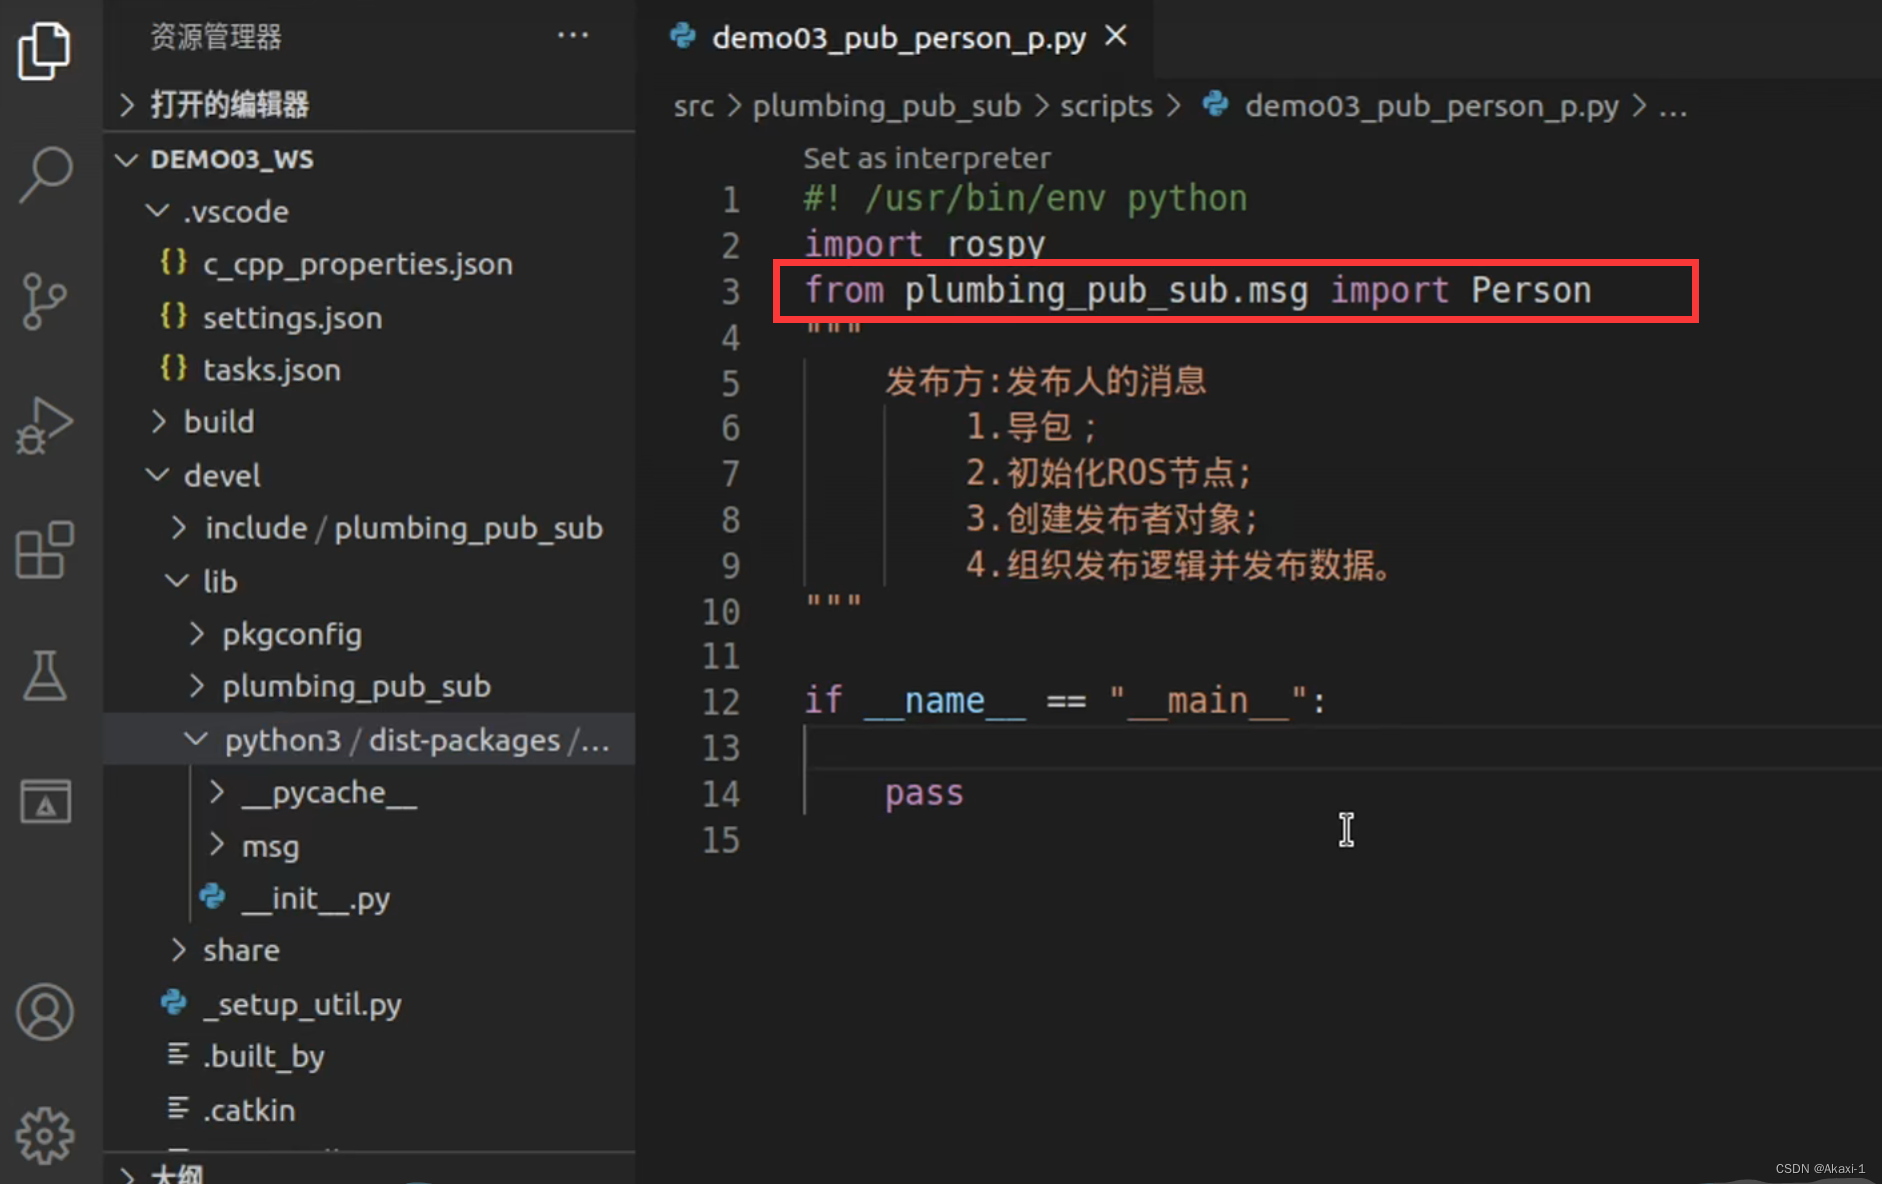The height and width of the screenshot is (1184, 1882).
Task: Collapse the devel folder
Action: point(157,474)
